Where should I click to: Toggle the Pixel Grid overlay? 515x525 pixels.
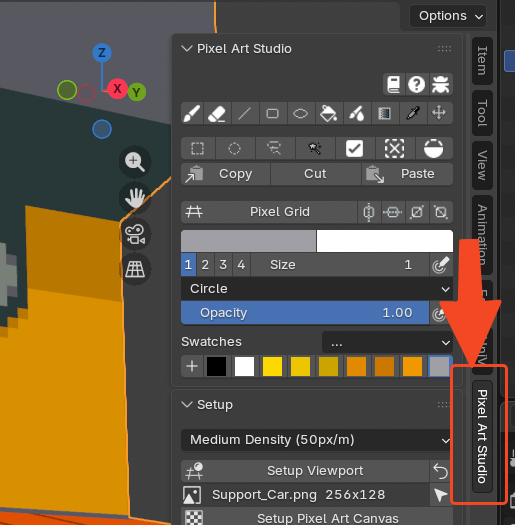269,212
